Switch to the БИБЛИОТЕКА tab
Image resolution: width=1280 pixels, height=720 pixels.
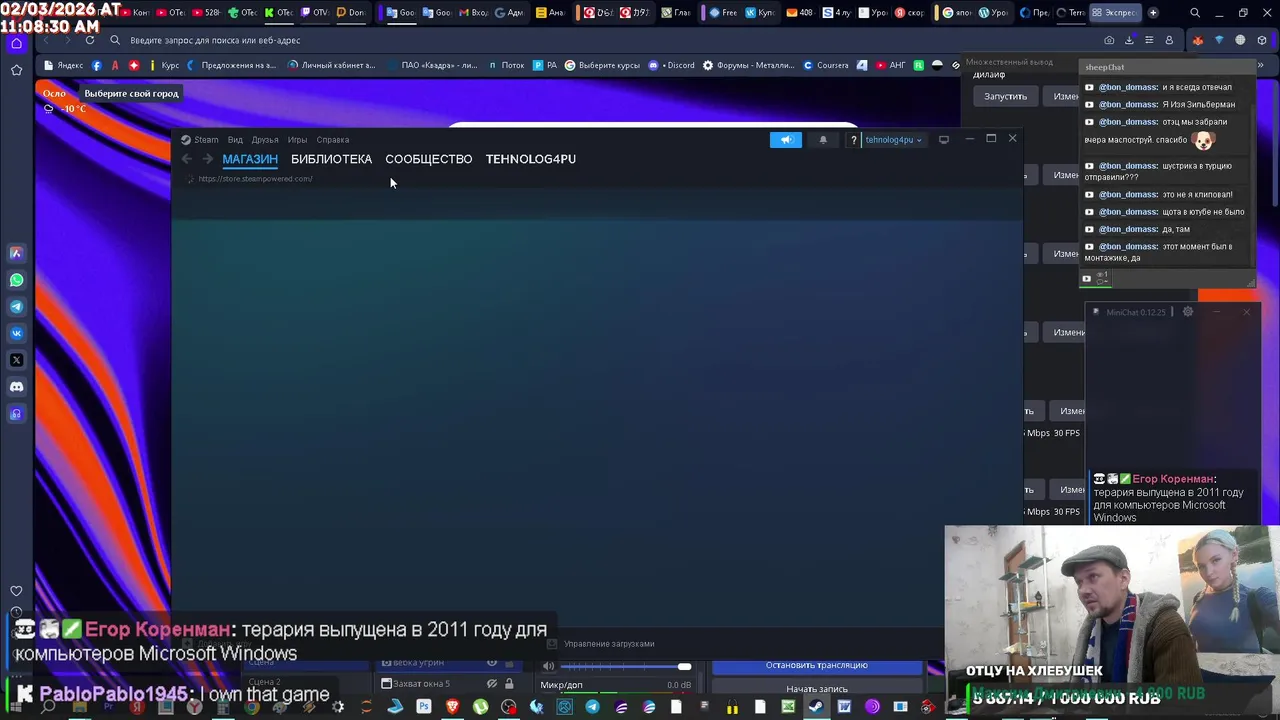331,159
